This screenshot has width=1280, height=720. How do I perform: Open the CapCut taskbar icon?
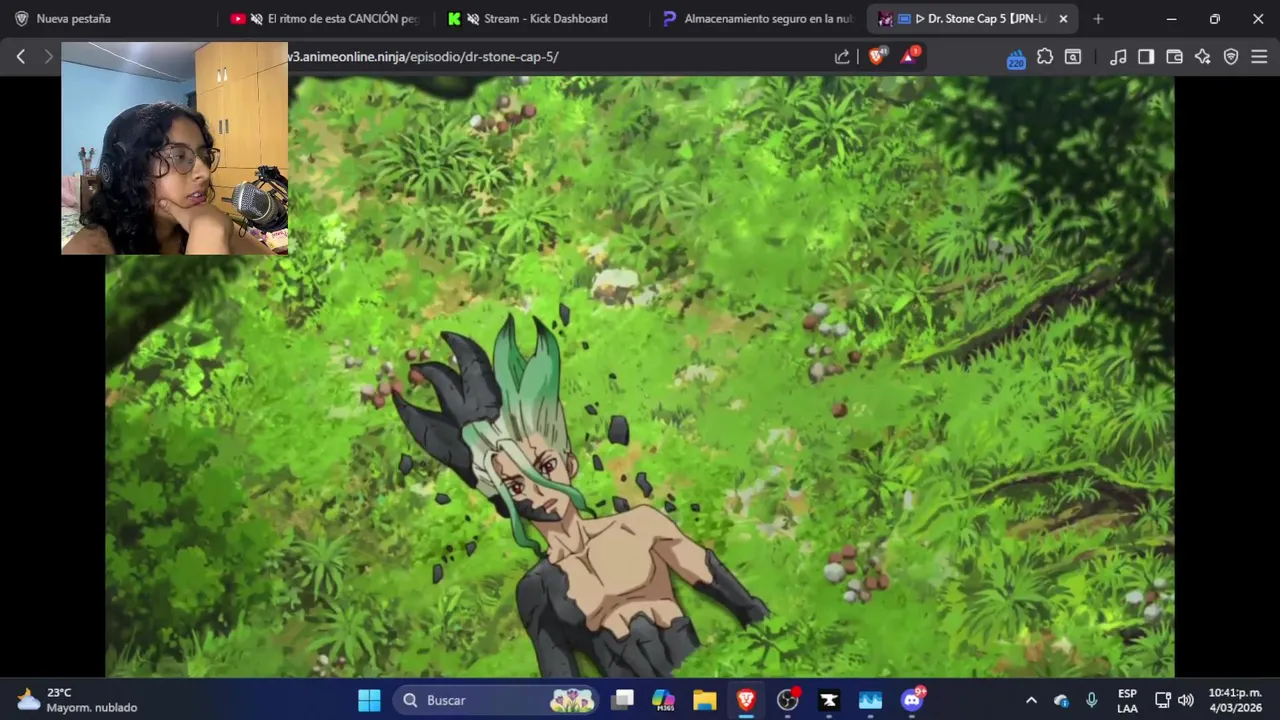[x=829, y=700]
